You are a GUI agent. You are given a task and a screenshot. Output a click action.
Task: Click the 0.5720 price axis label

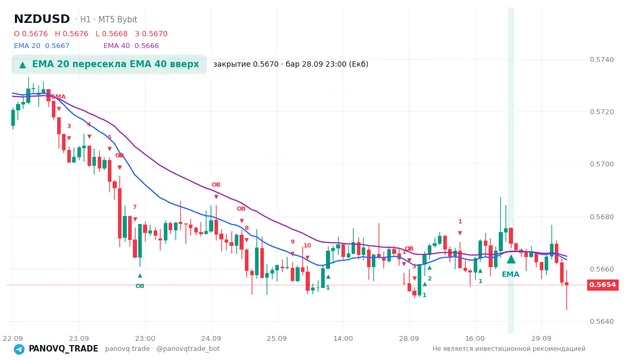tap(602, 112)
